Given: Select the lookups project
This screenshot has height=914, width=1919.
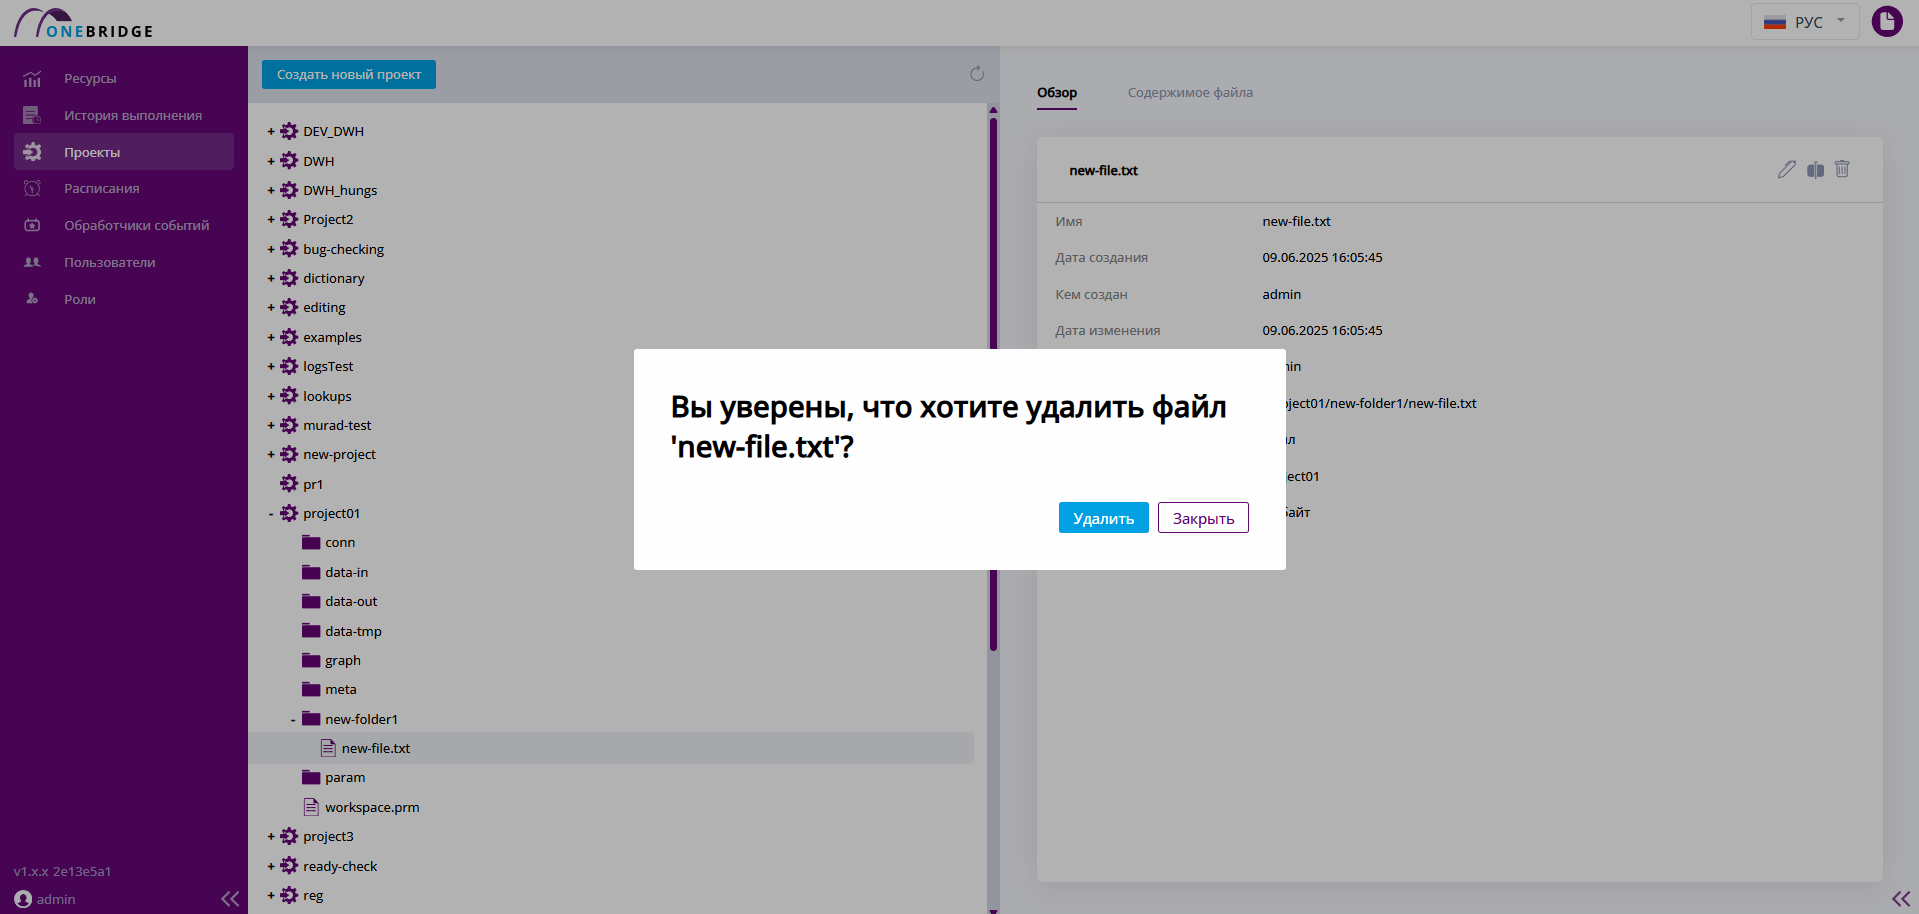Looking at the screenshot, I should click(327, 396).
